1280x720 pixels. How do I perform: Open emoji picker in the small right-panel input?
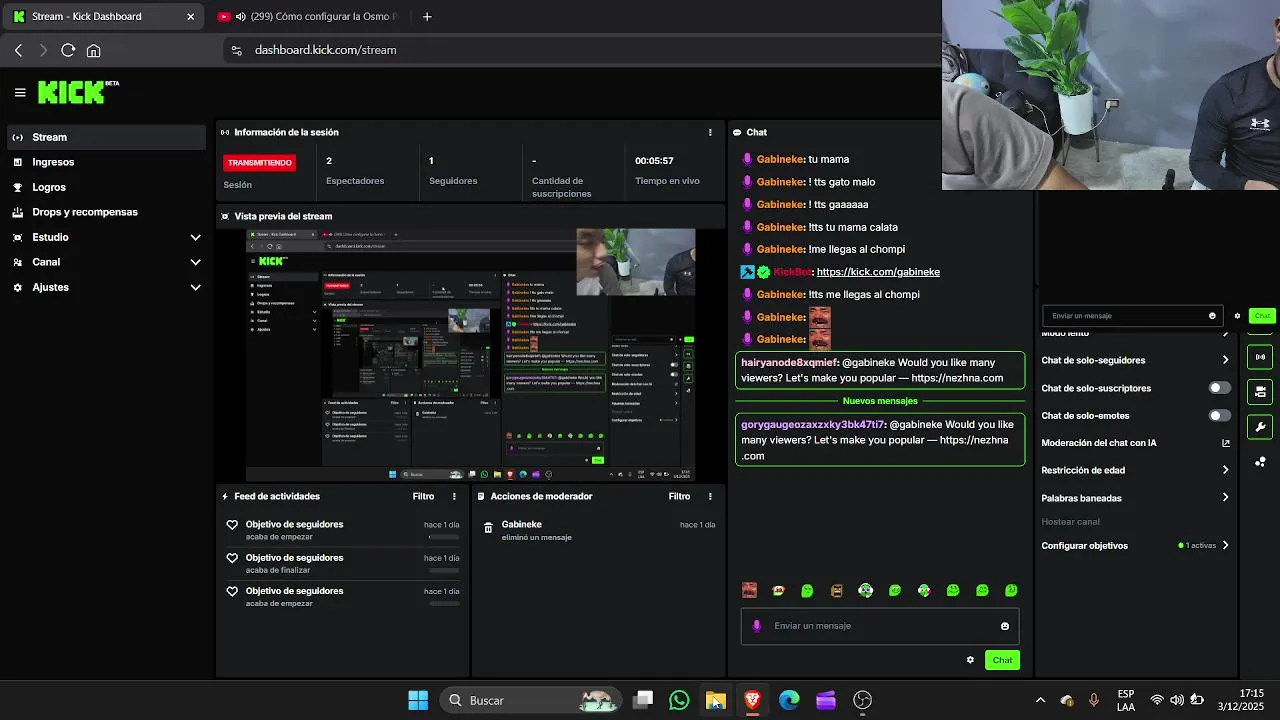point(1212,316)
